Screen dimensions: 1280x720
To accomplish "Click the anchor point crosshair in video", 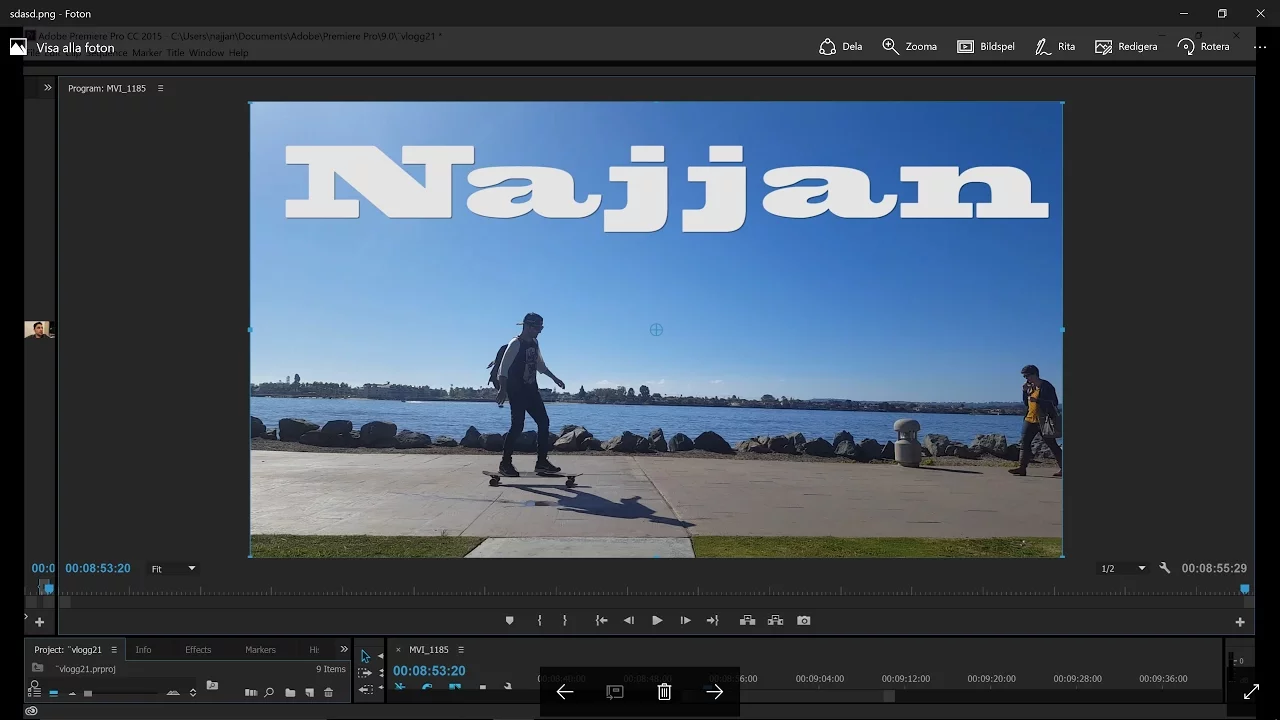I will (656, 329).
